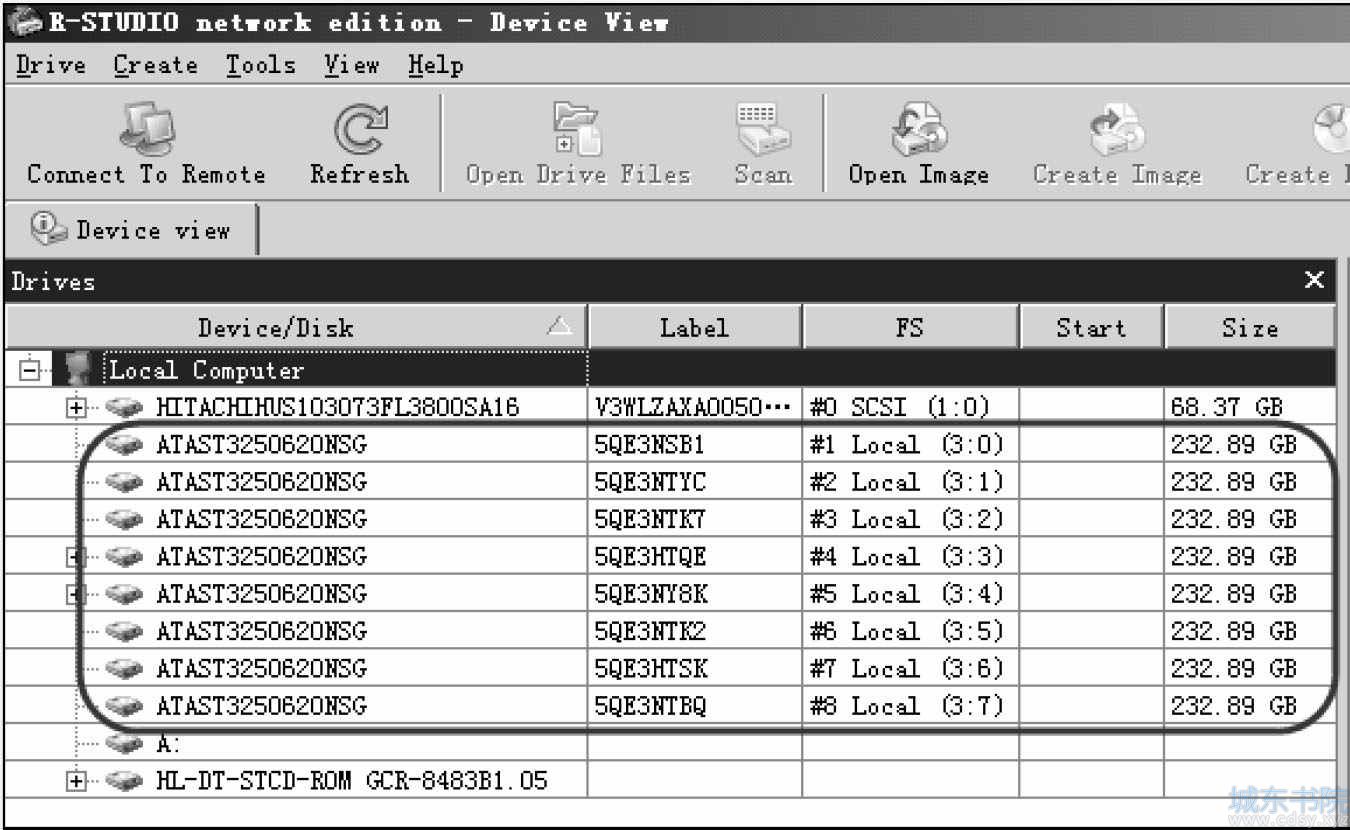Screen dimensions: 1350x830
Task: Select the A: drive row
Action: [670, 743]
